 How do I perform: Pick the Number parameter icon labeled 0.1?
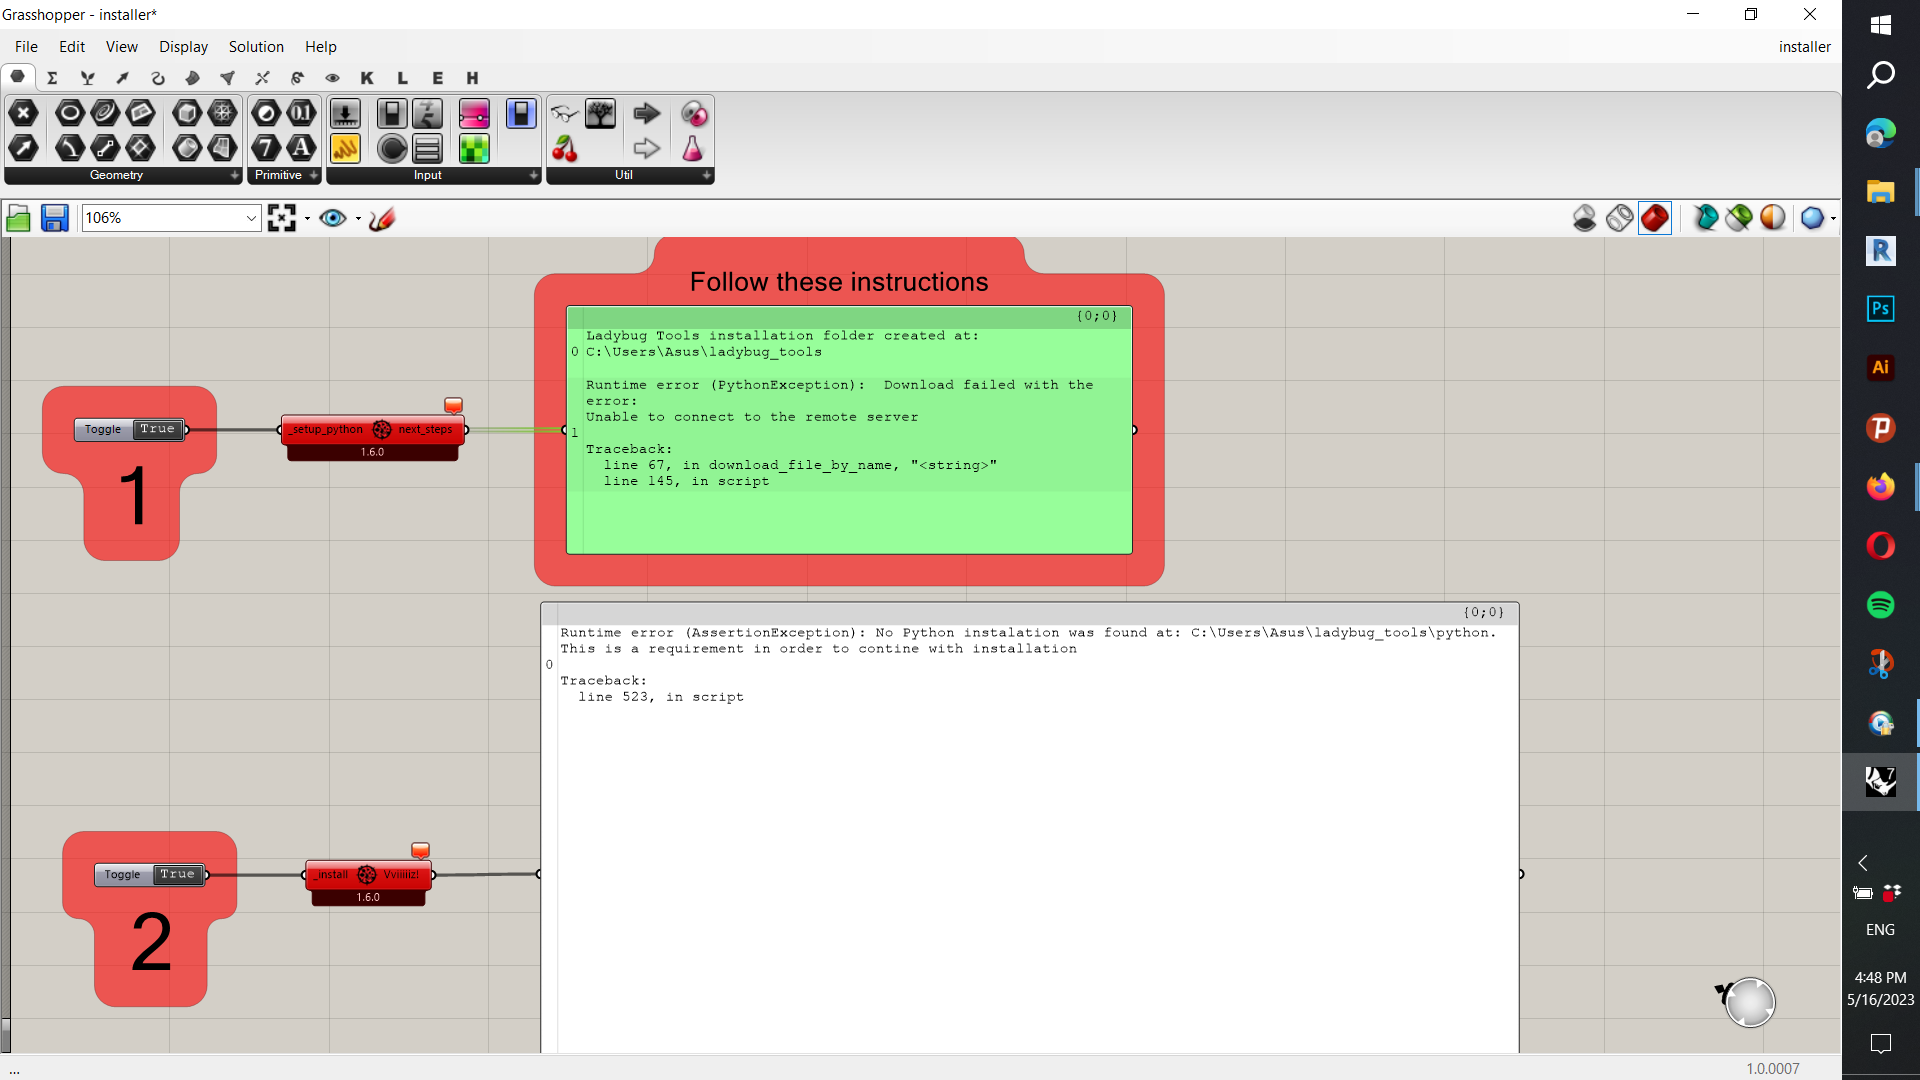coord(301,113)
